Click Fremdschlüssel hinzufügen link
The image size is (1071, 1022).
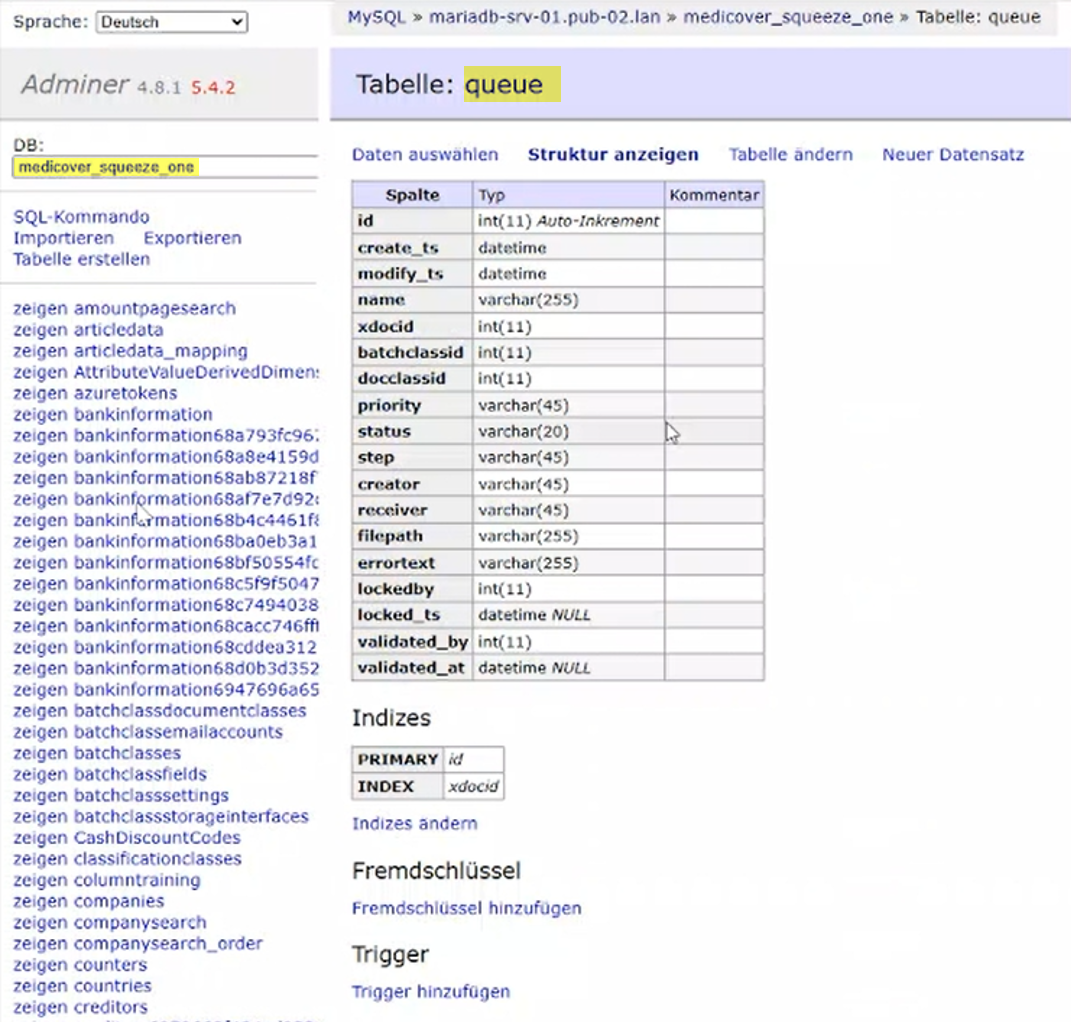pyautogui.click(x=466, y=908)
